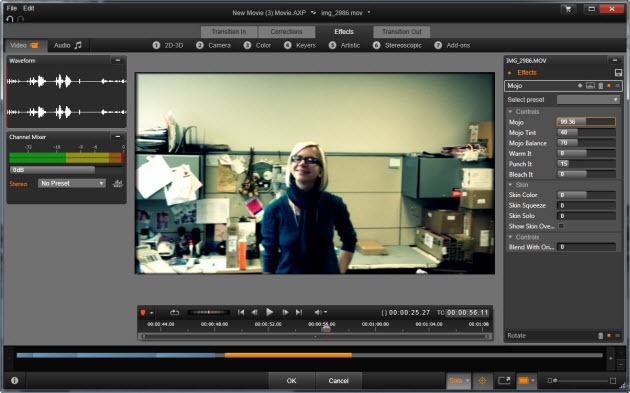630x393 pixels.
Task: Click the channel mixer settings icon beside No Preset
Action: point(118,184)
